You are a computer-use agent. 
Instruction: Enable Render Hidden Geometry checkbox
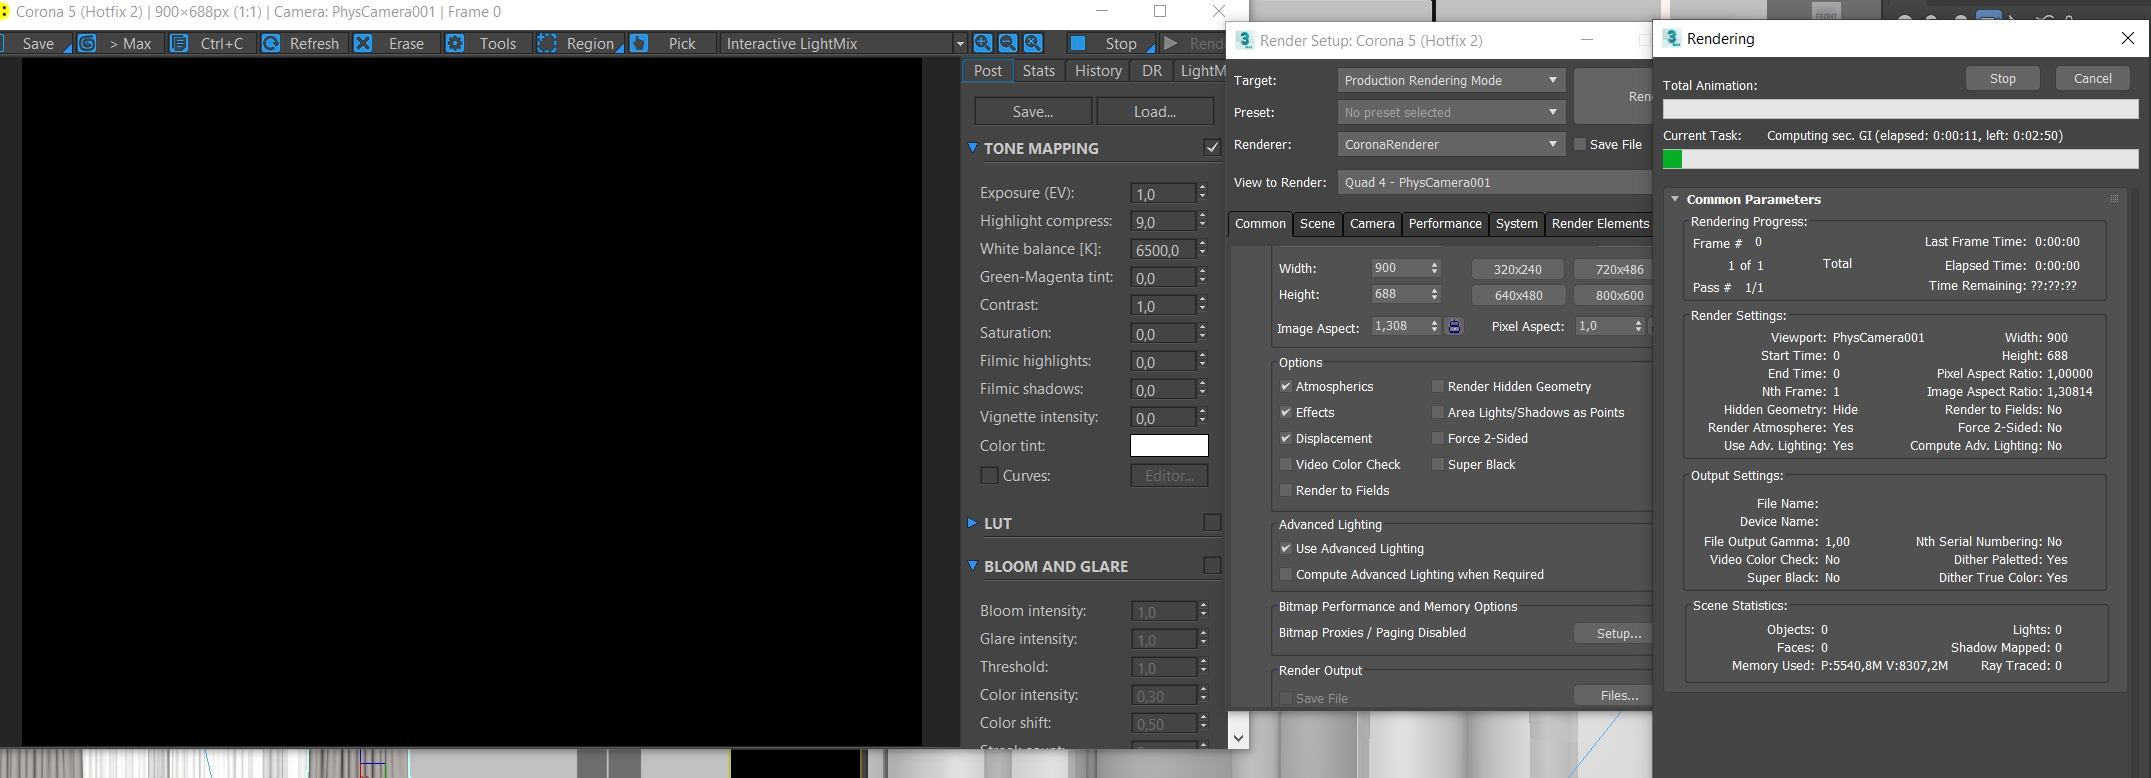[x=1438, y=386]
